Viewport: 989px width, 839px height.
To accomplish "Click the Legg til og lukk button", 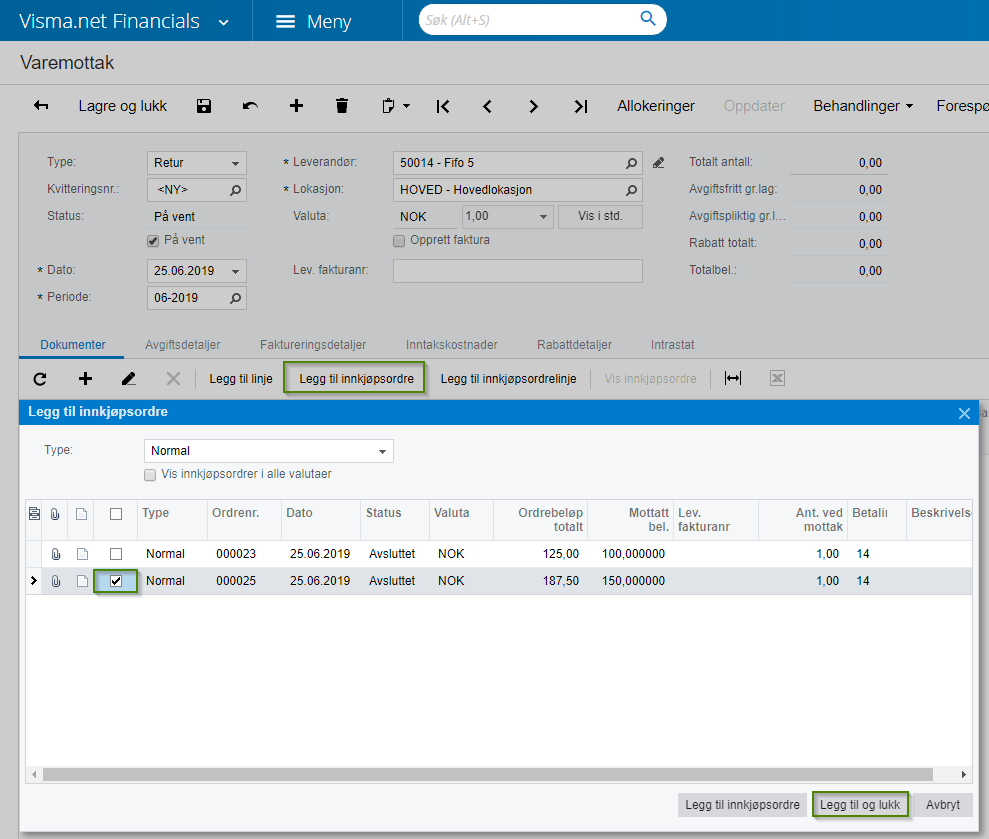I will (860, 804).
